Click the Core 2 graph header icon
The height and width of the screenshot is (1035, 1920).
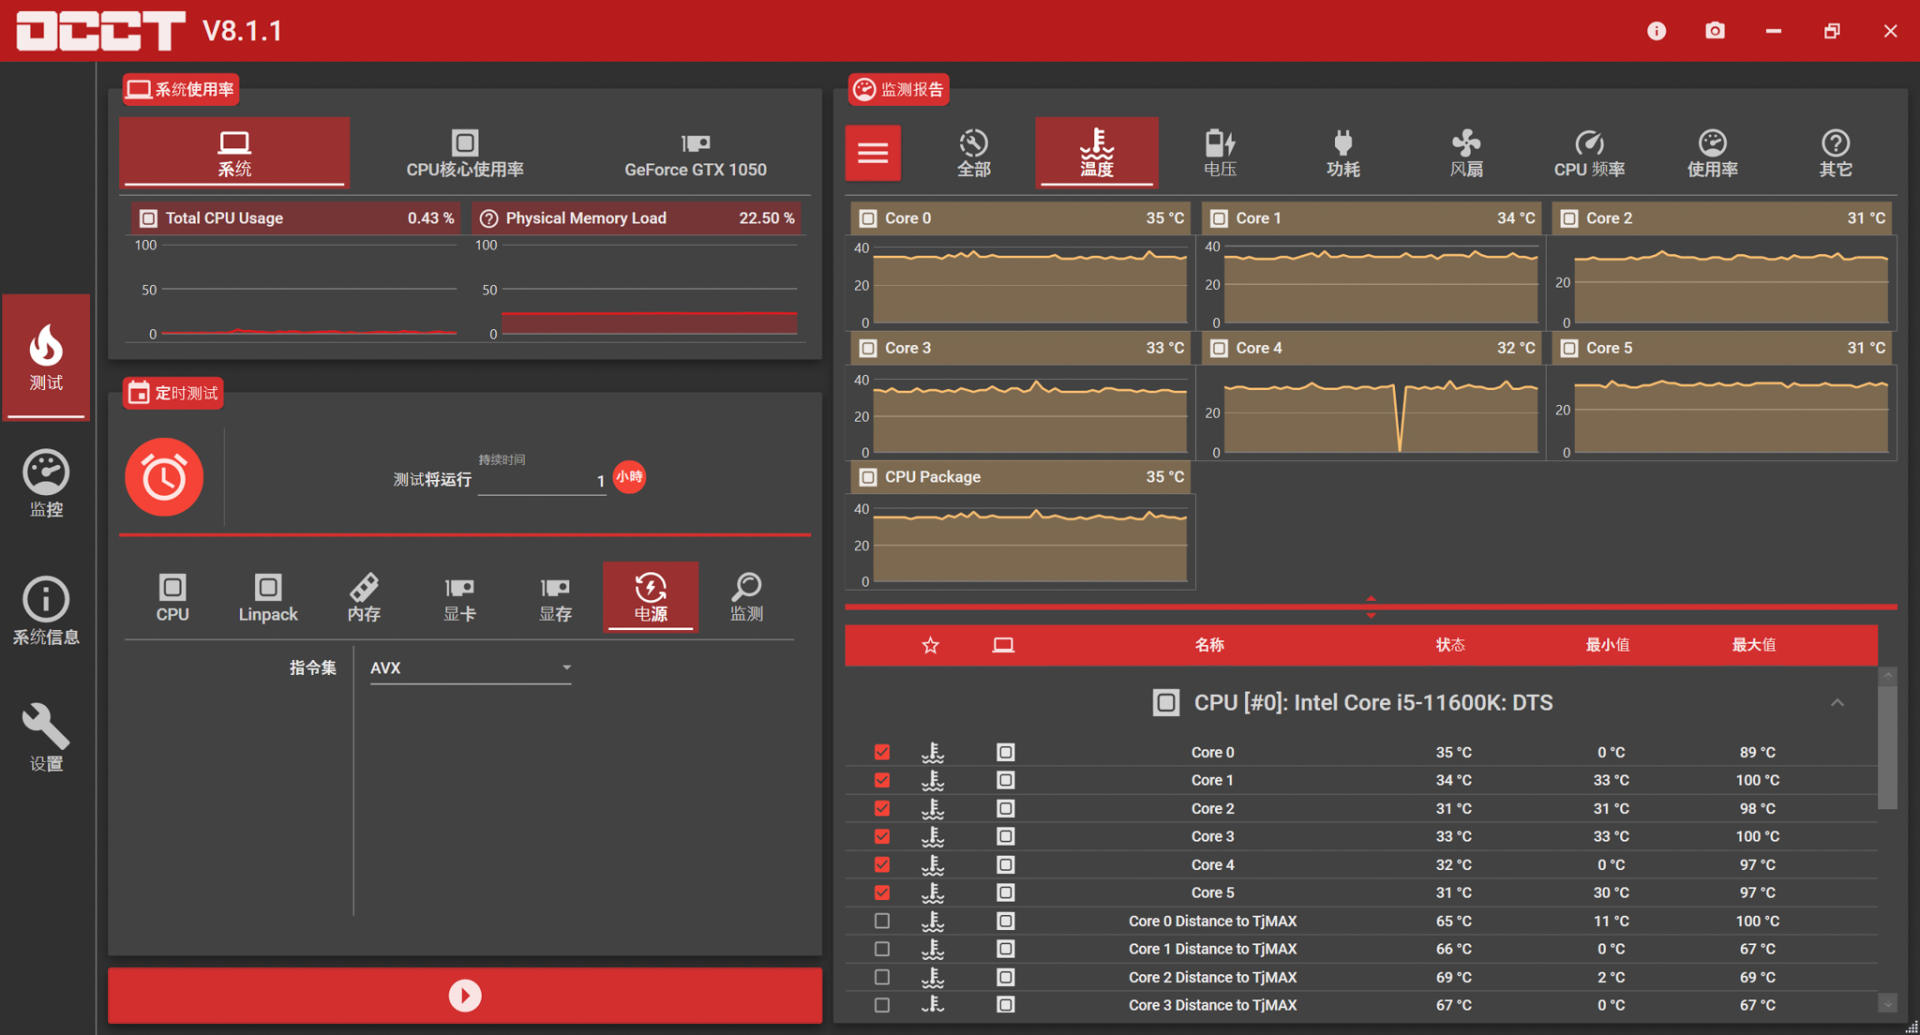1569,218
